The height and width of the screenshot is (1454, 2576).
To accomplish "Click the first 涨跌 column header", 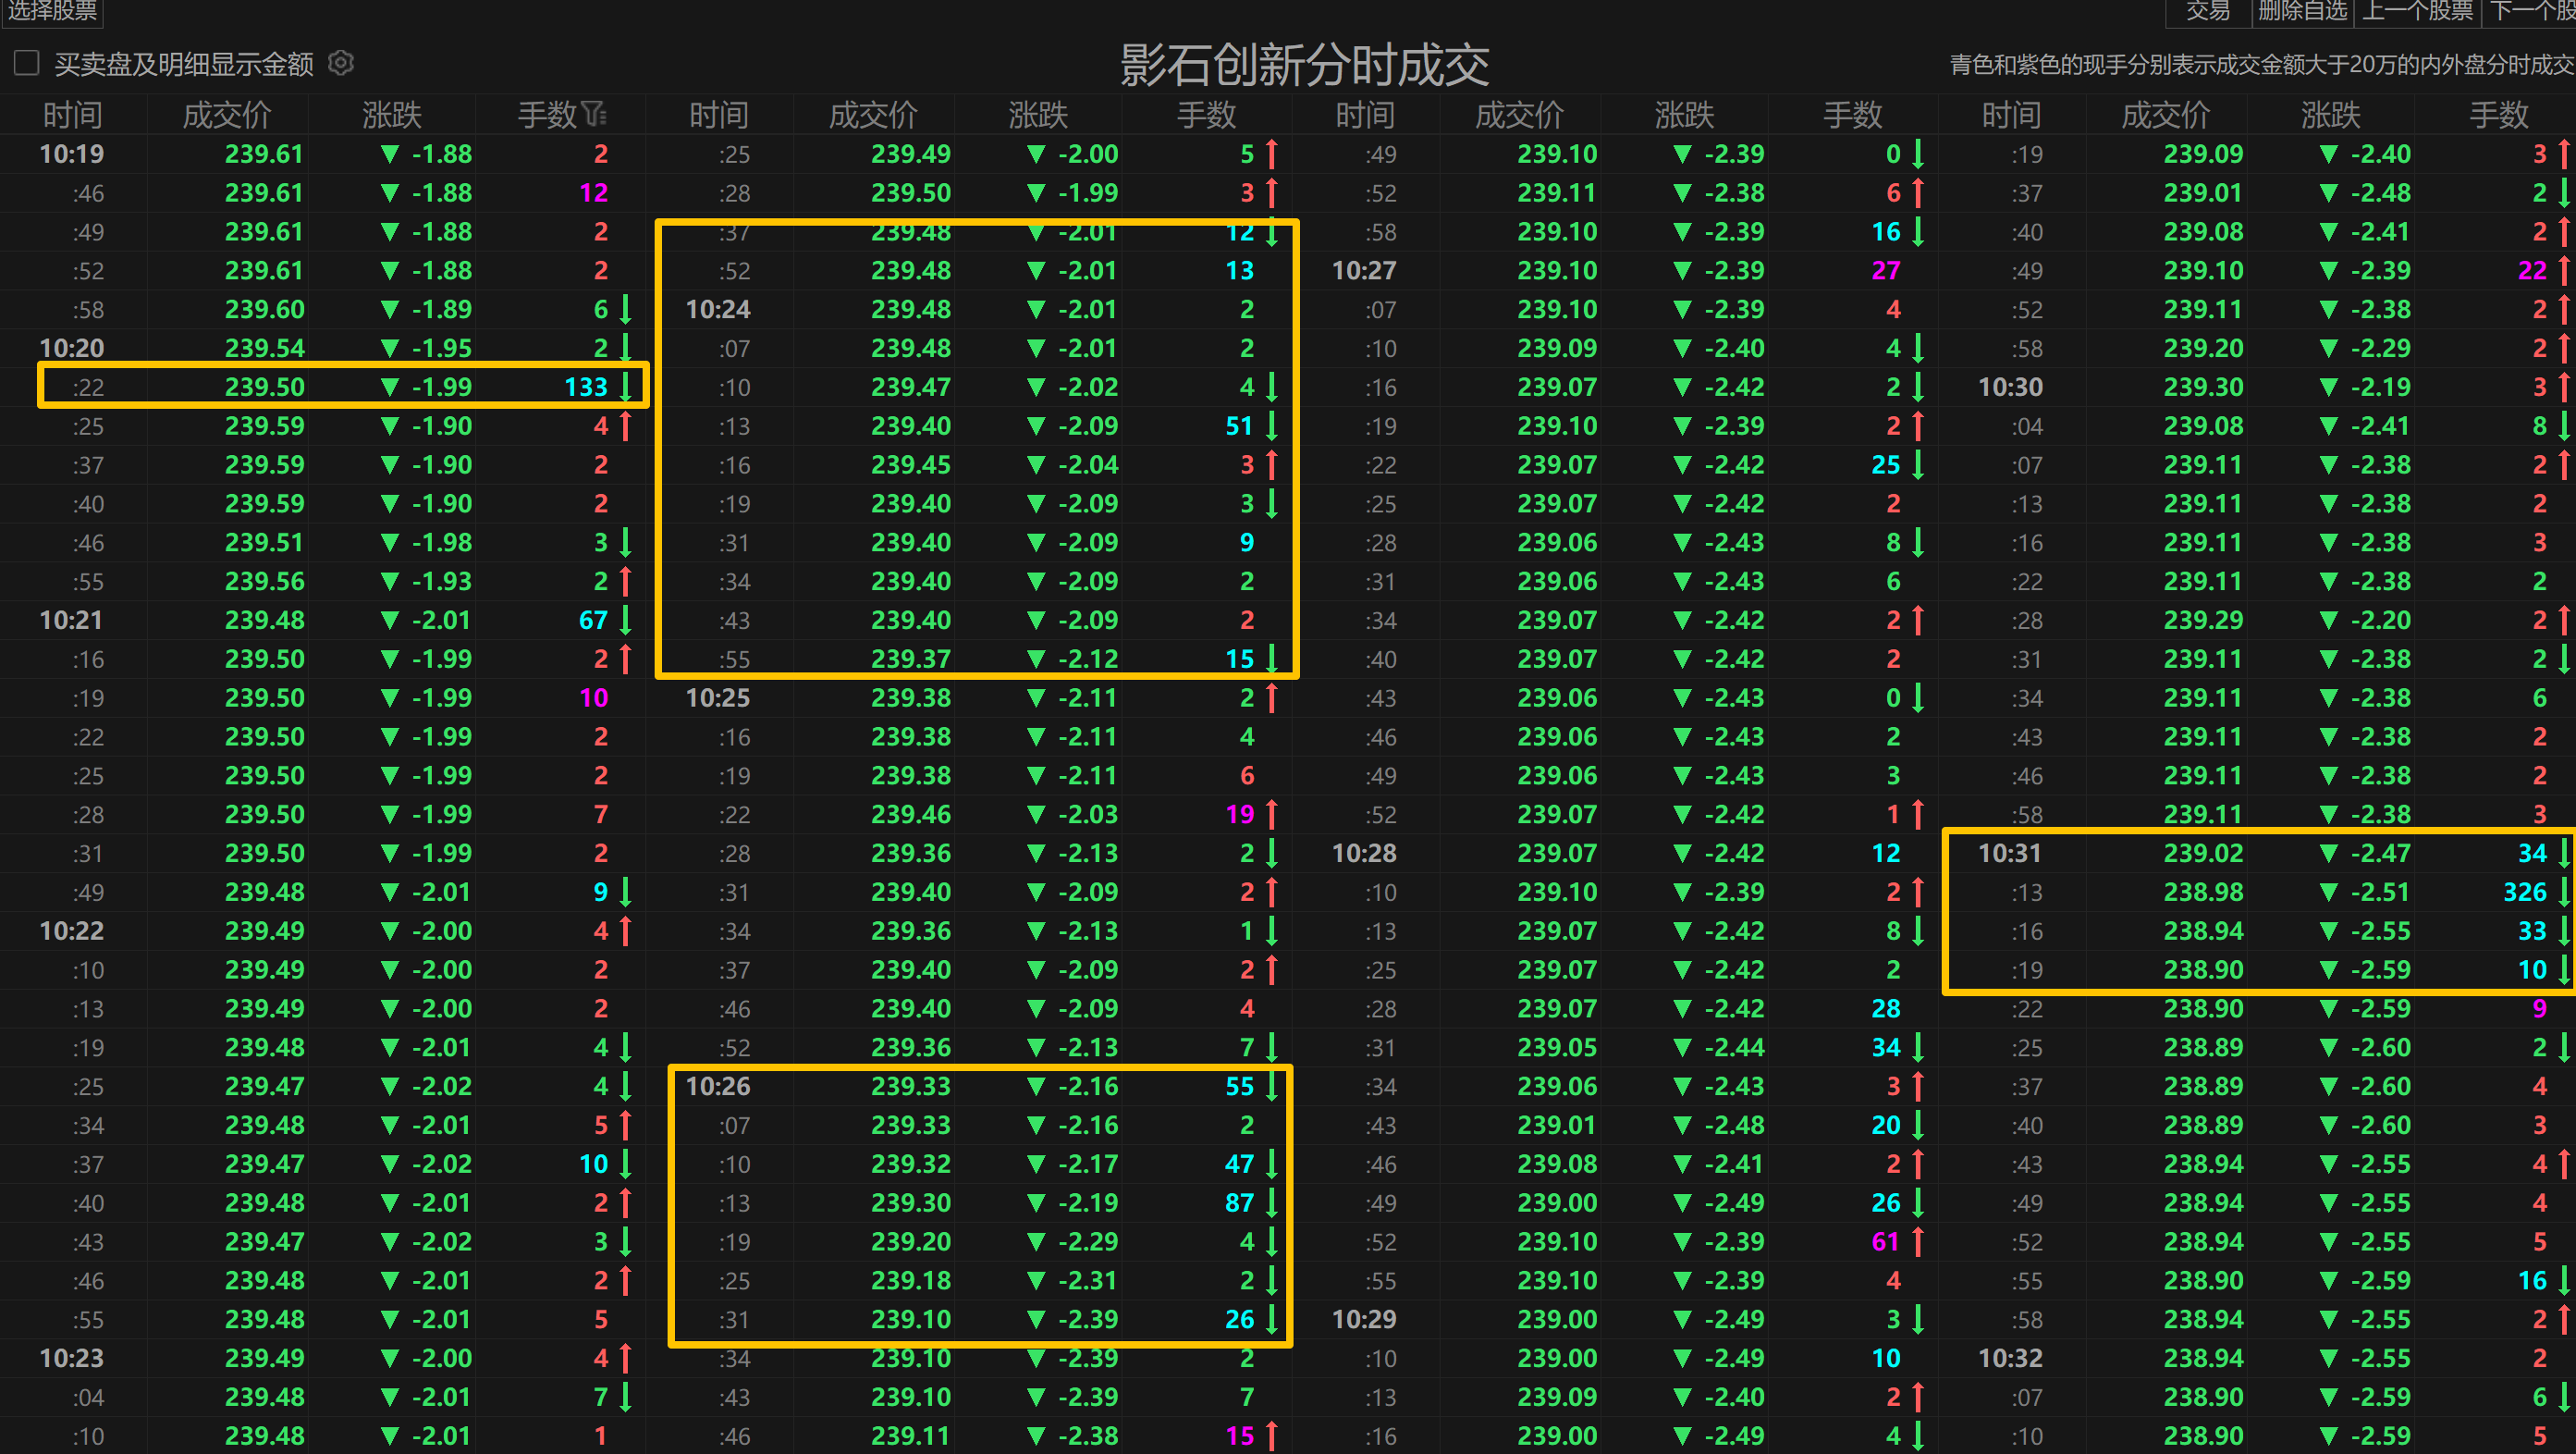I will (x=392, y=115).
